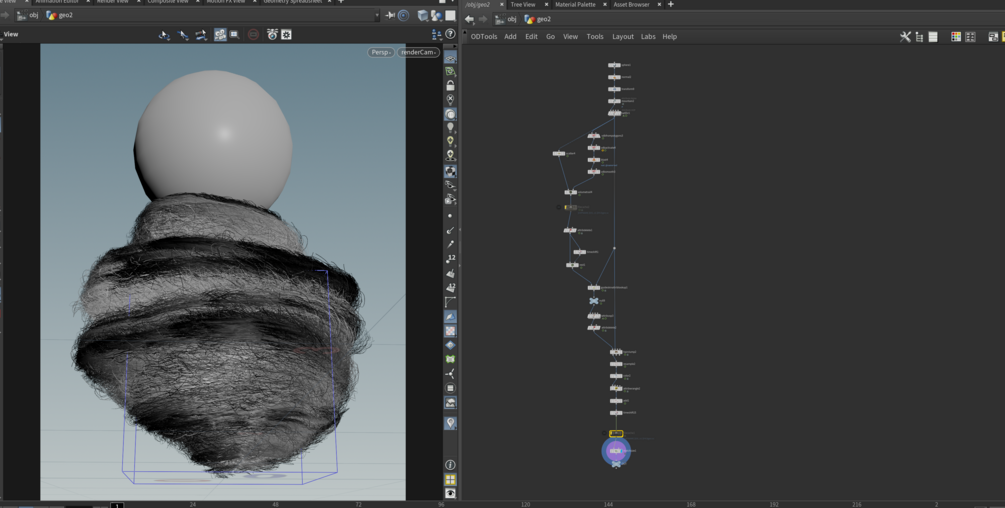Toggle the red circle snapshot icon in viewport toolbar

(x=253, y=35)
